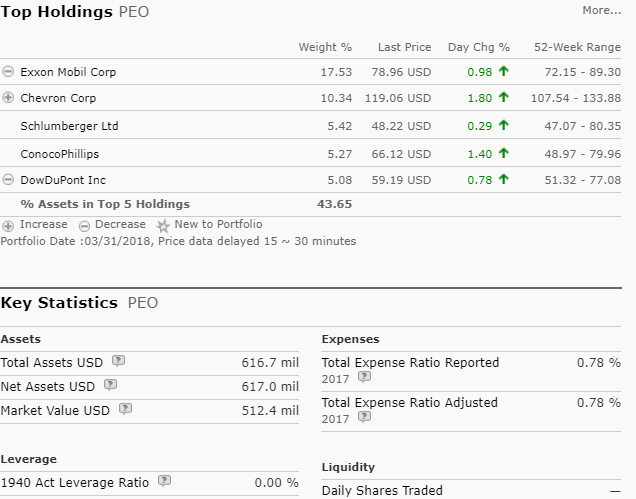
Task: Open Exxon Mobil Corp holding
Action: pyautogui.click(x=68, y=72)
